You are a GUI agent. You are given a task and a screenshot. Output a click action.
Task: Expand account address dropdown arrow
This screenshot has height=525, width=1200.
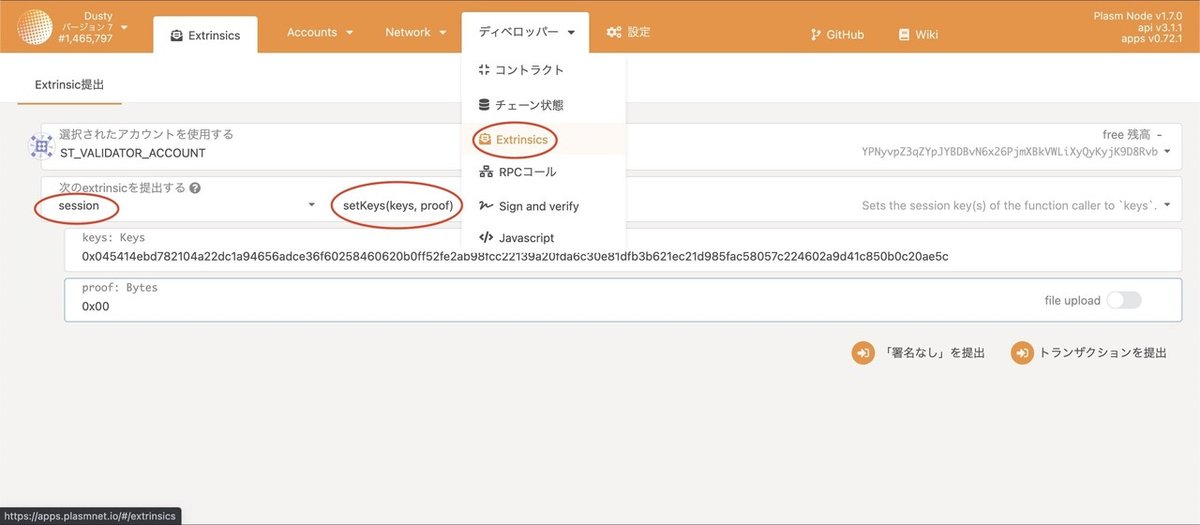pos(1167,153)
